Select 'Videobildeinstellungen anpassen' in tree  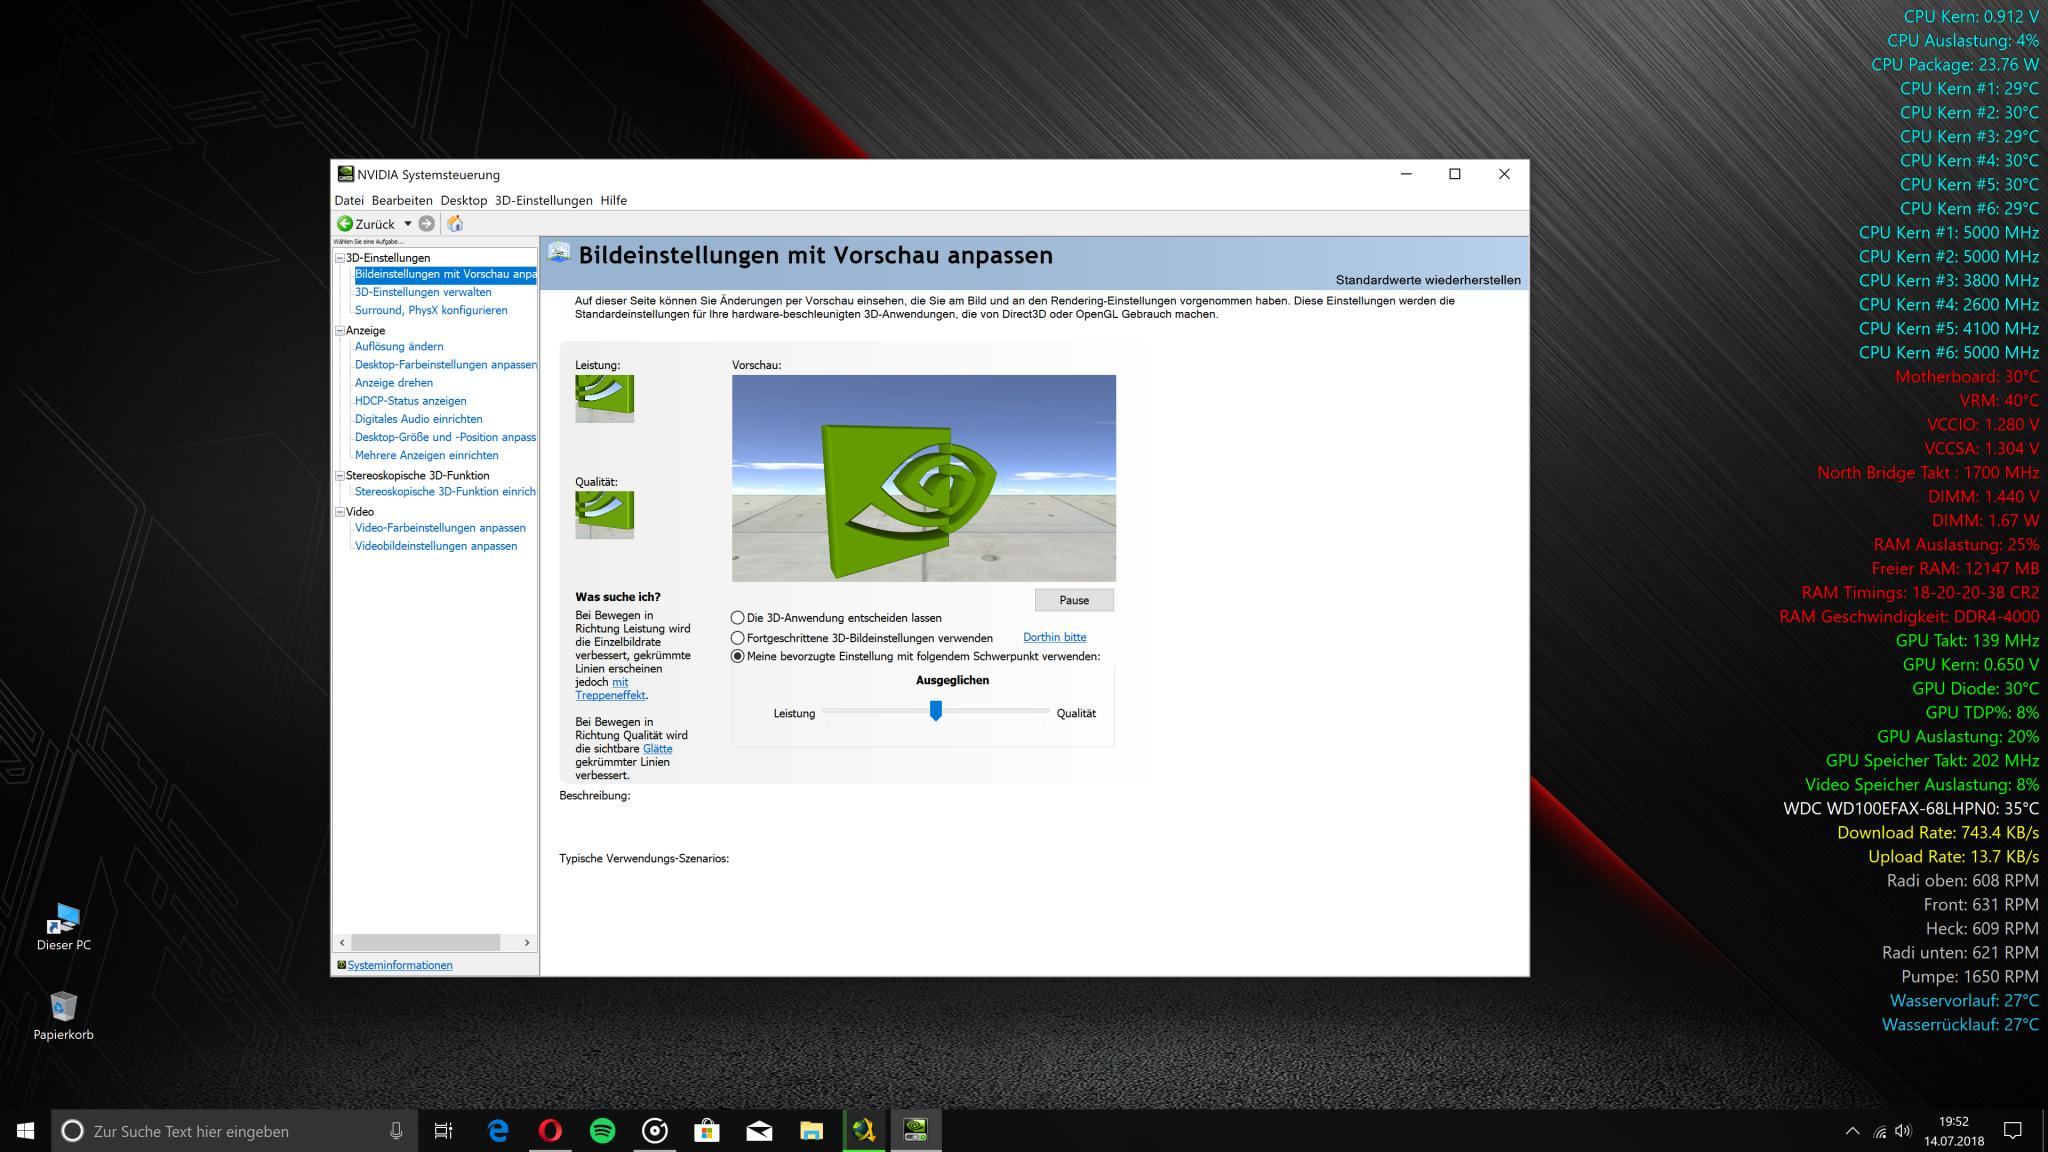(x=436, y=546)
